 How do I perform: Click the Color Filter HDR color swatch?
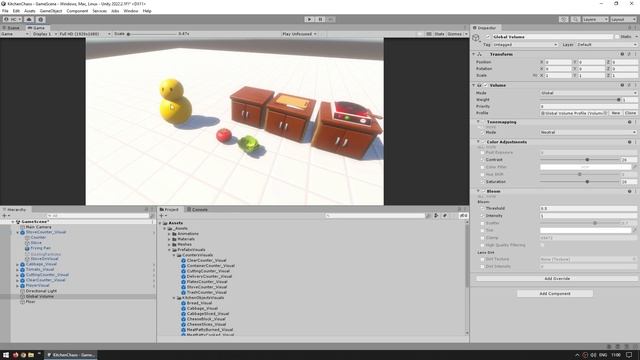click(x=585, y=167)
